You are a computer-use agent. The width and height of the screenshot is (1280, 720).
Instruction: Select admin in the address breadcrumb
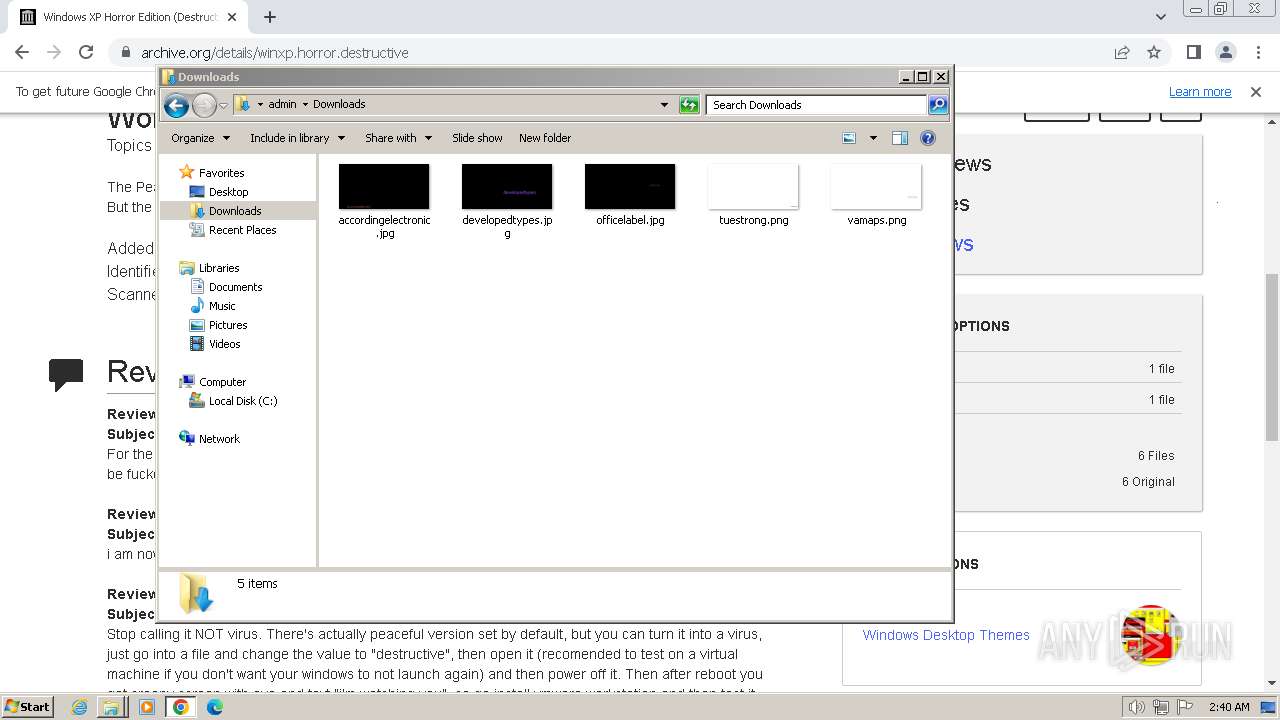pos(282,104)
